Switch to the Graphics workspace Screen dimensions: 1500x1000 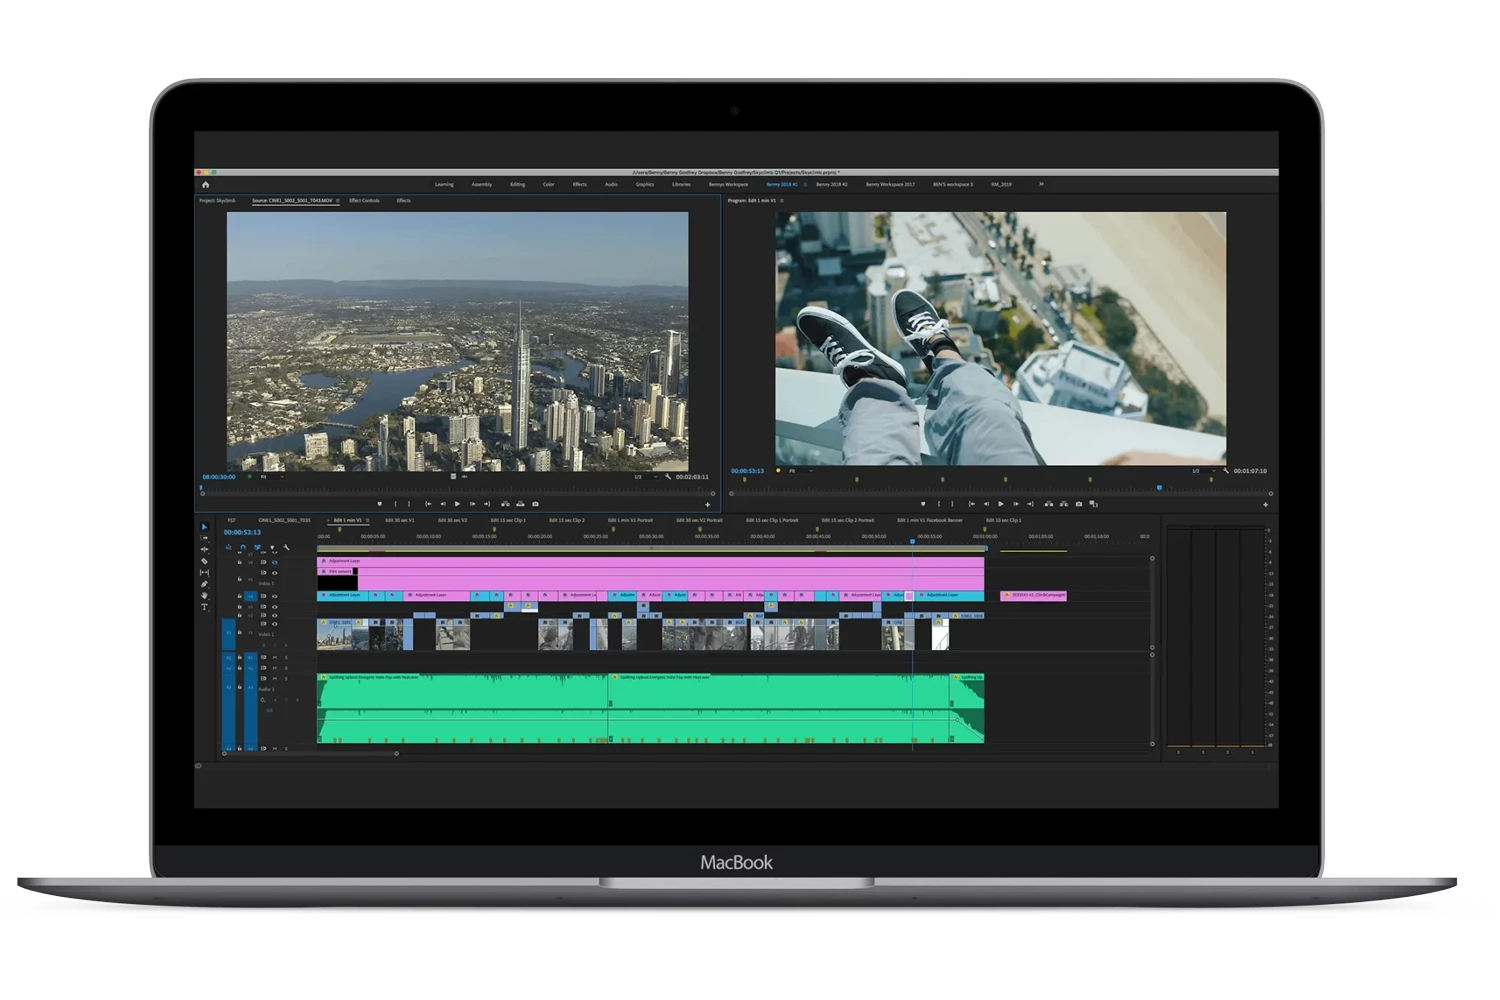(x=645, y=184)
